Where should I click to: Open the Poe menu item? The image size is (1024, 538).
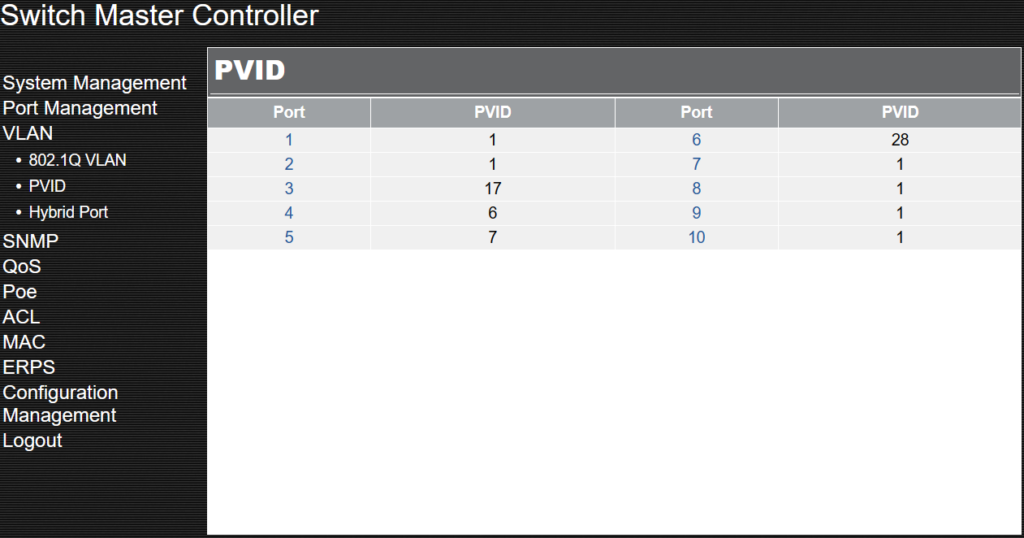pyautogui.click(x=20, y=292)
